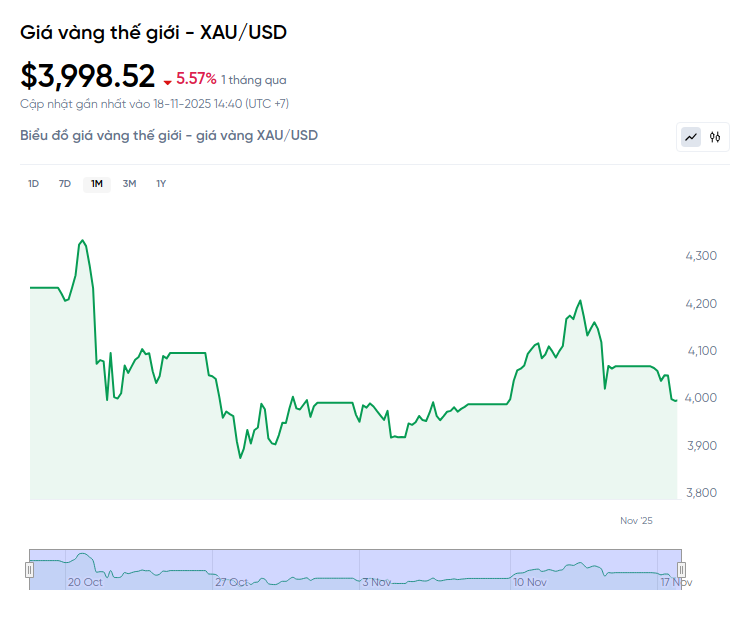Select the 1Y time range
The image size is (750, 634).
pyautogui.click(x=161, y=183)
